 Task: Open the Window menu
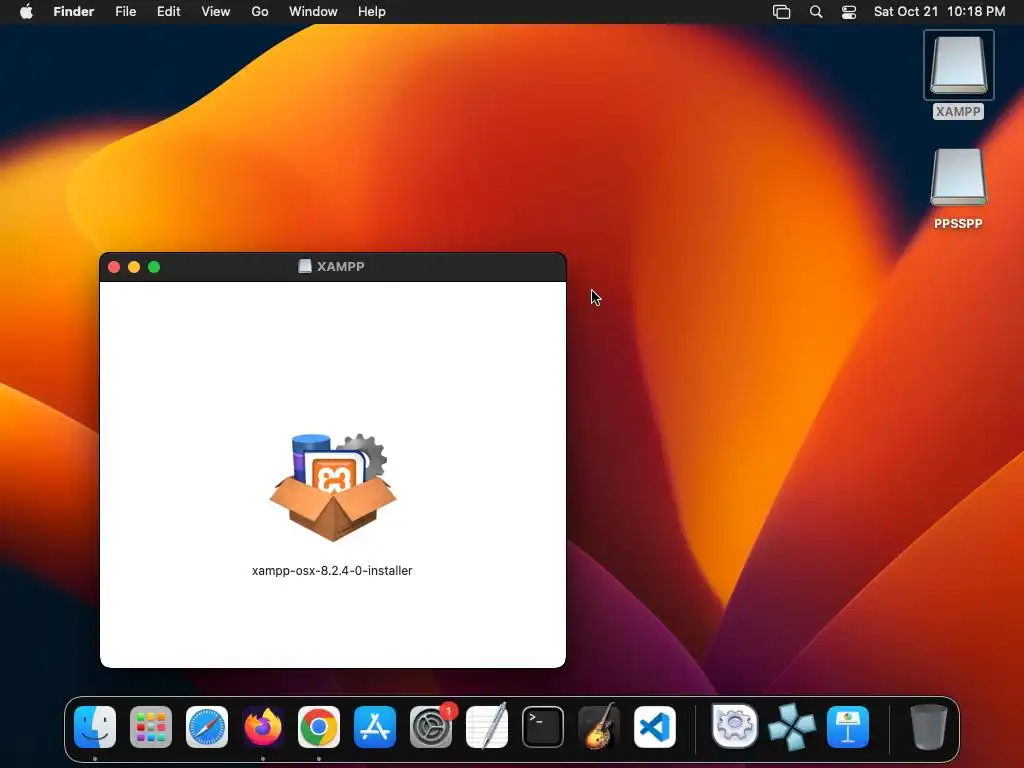tap(313, 12)
